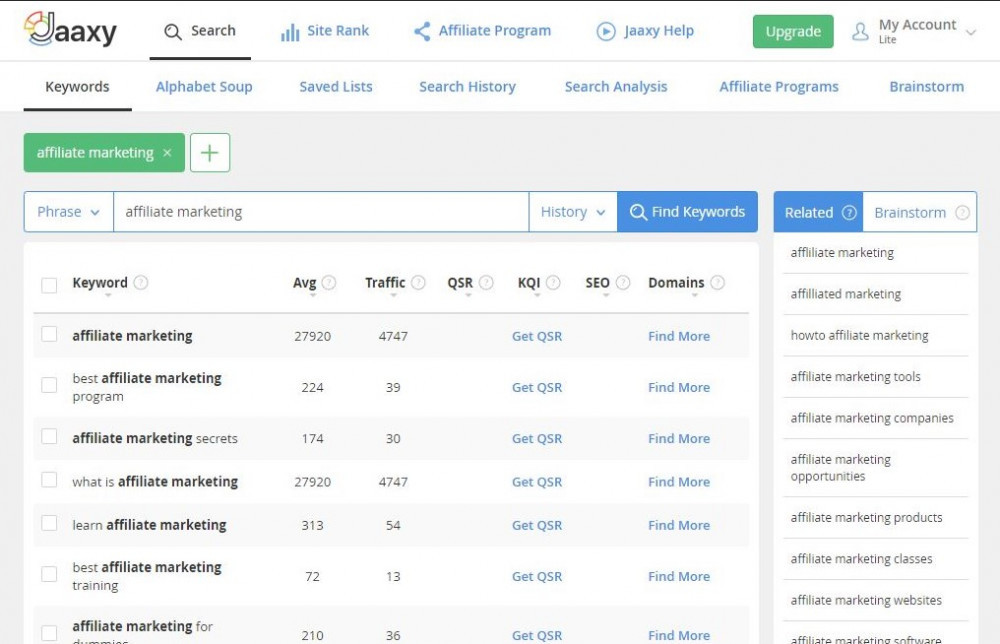Click the help icon on Related tab
This screenshot has height=644, width=1000.
coord(849,212)
